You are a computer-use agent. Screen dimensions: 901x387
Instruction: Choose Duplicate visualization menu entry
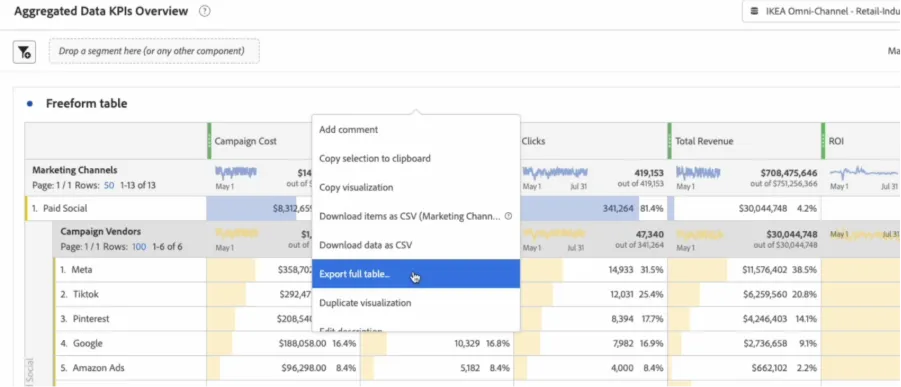(416, 302)
